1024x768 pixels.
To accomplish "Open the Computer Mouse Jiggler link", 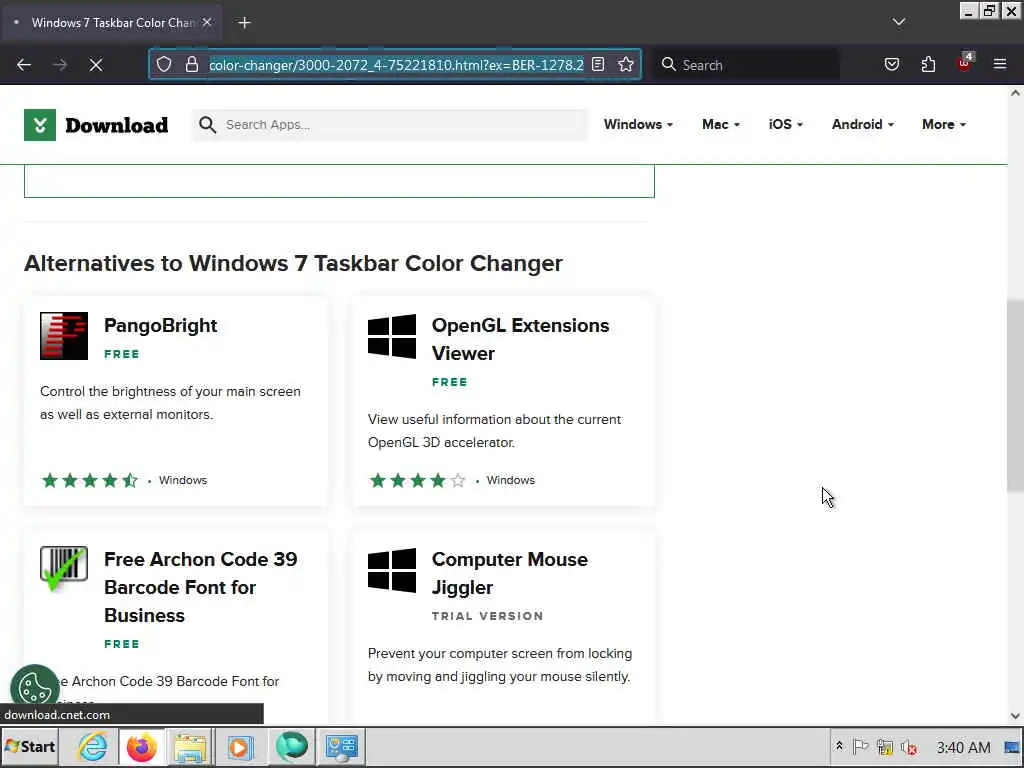I will (x=509, y=573).
